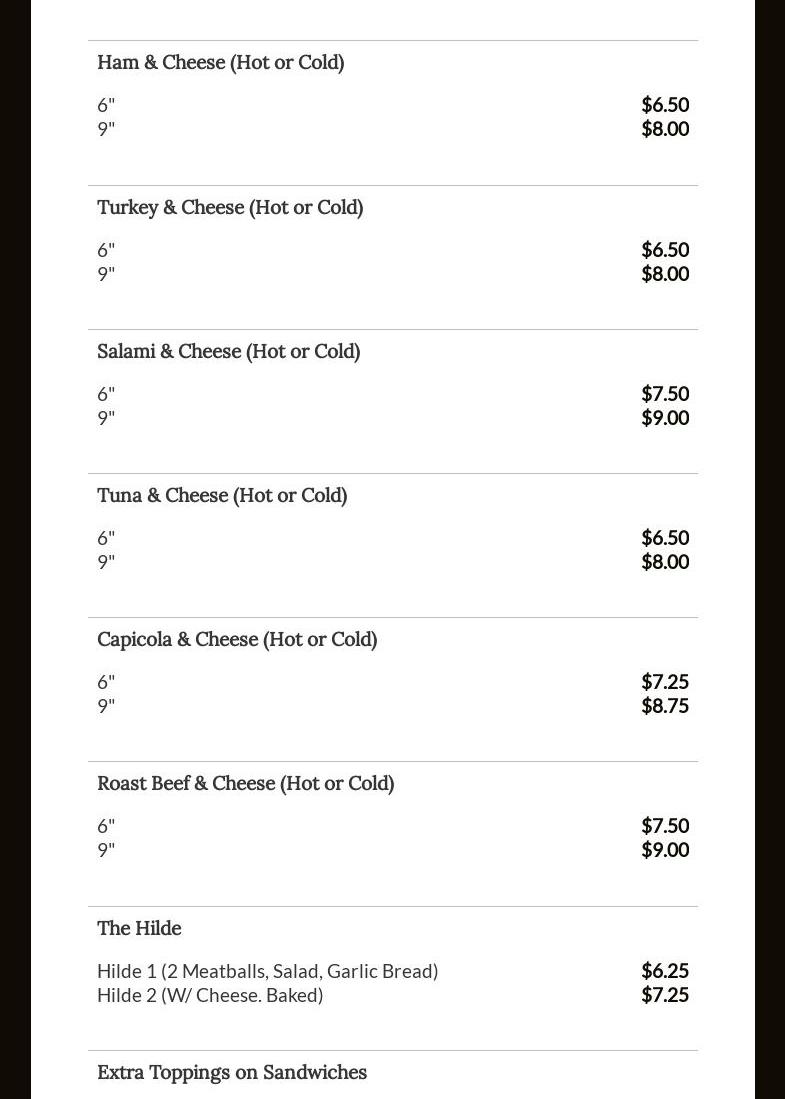Image resolution: width=785 pixels, height=1099 pixels.
Task: Click the $6.25 Hilde 1 price
Action: [665, 970]
